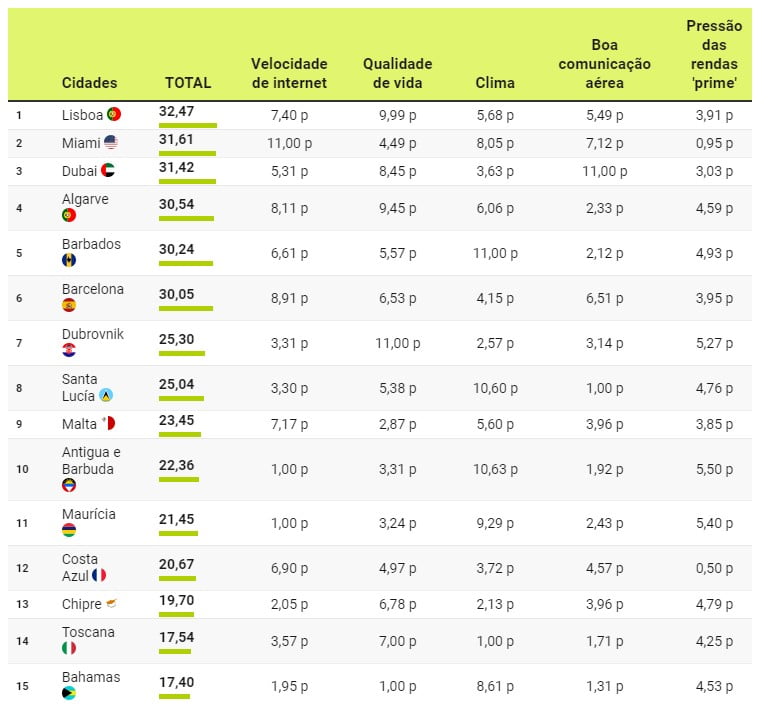Click the UAE flag next to Dubai
Viewport: 772px width, 718px height.
[x=108, y=171]
